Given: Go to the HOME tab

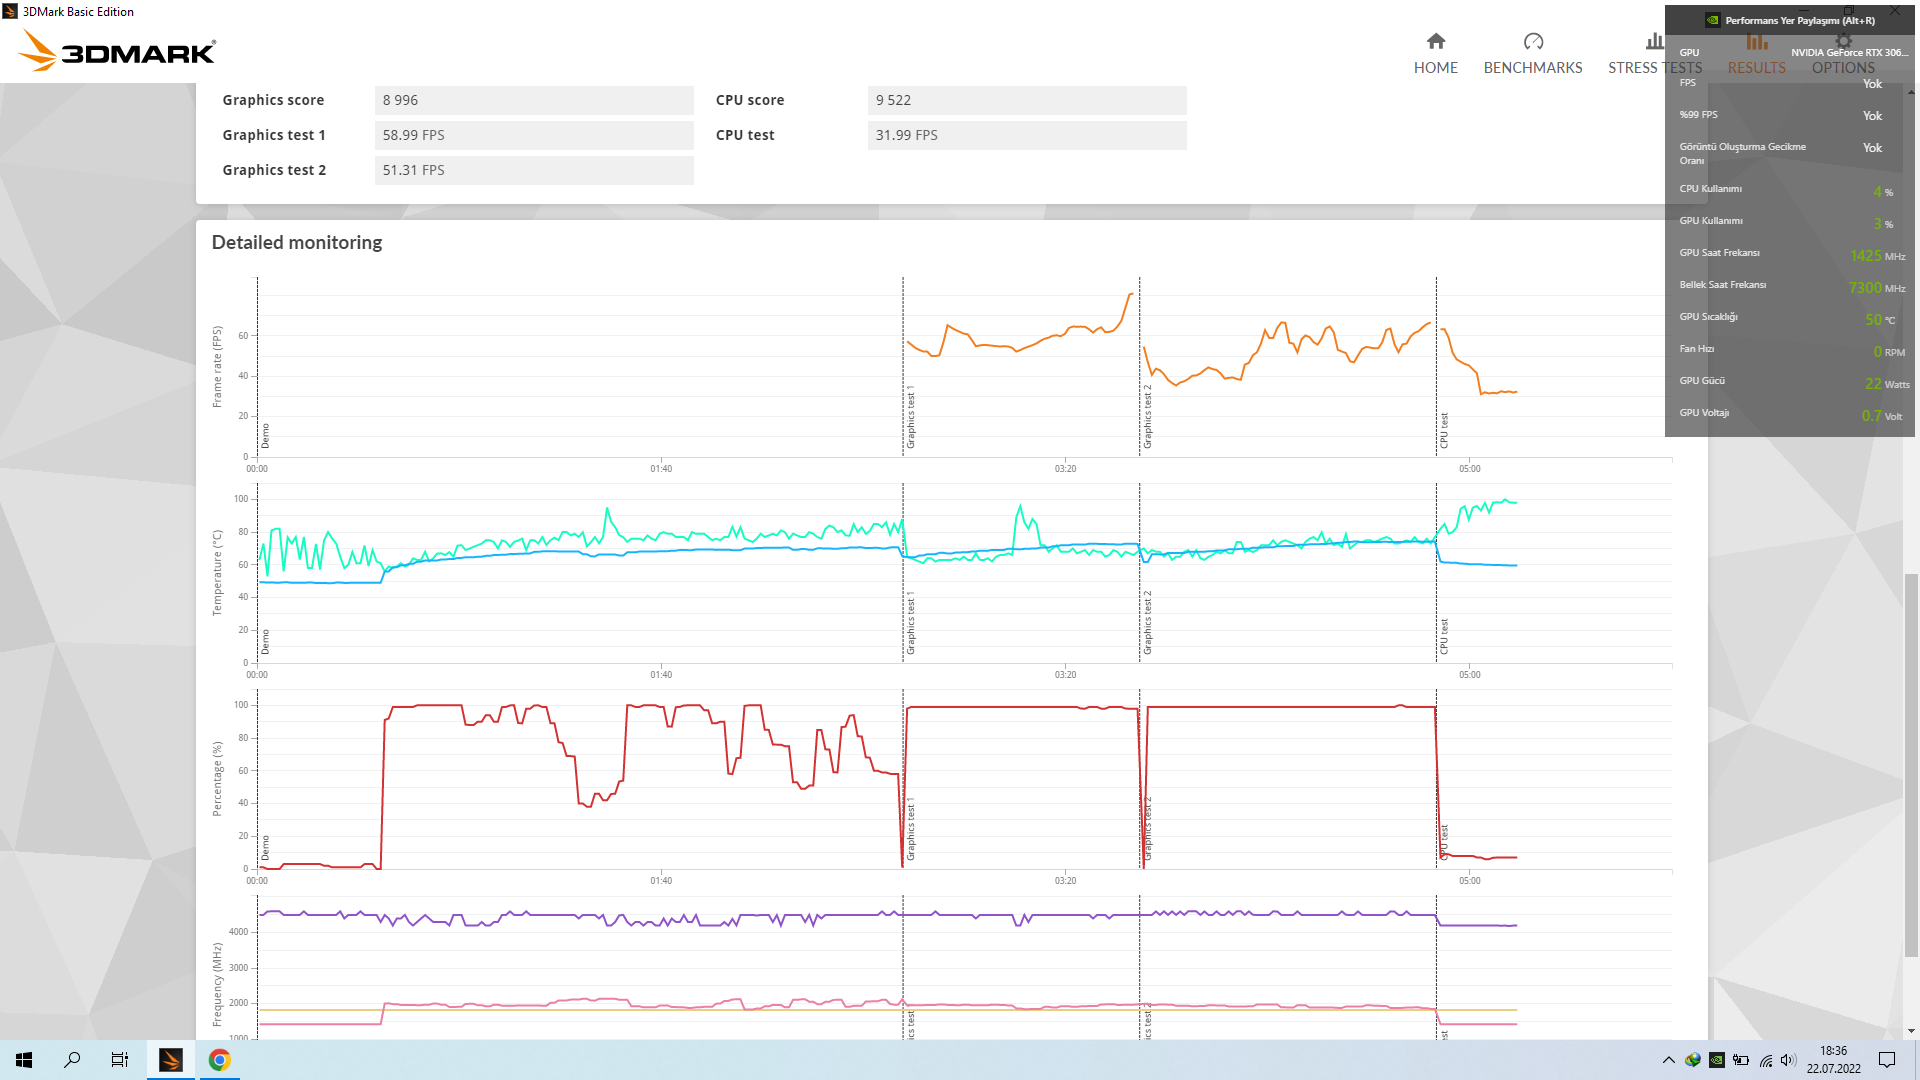Looking at the screenshot, I should (1435, 67).
